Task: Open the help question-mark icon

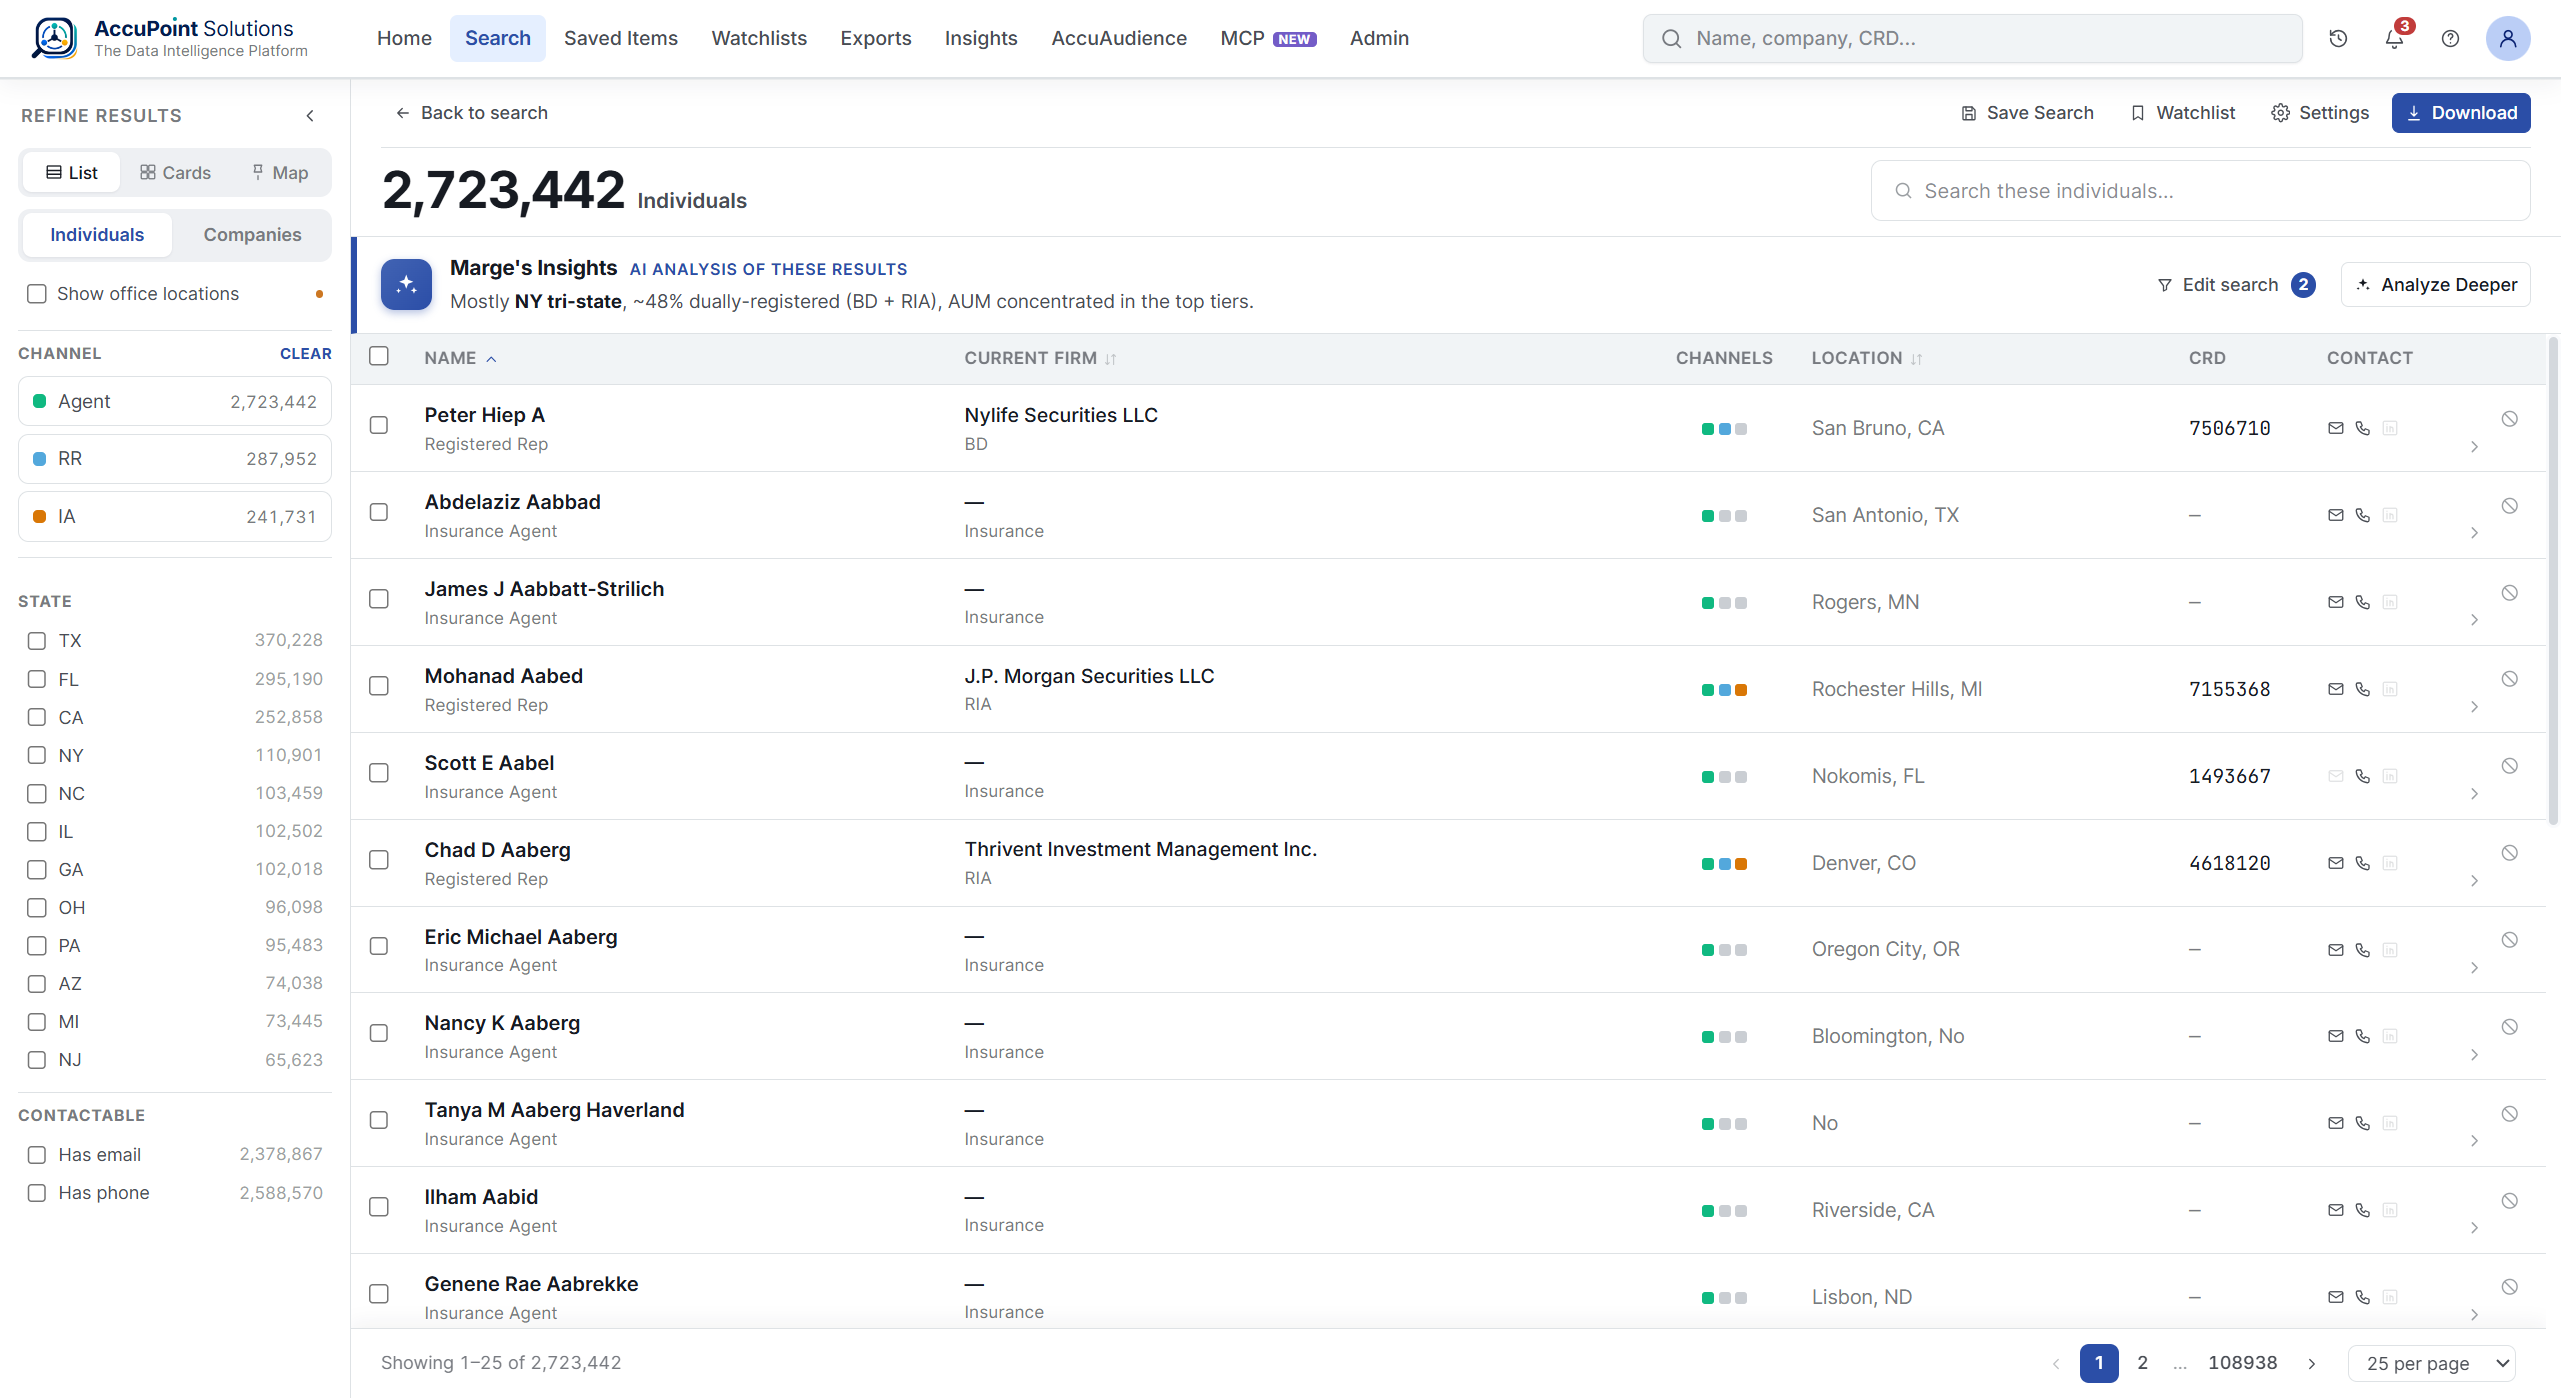Action: (2450, 38)
